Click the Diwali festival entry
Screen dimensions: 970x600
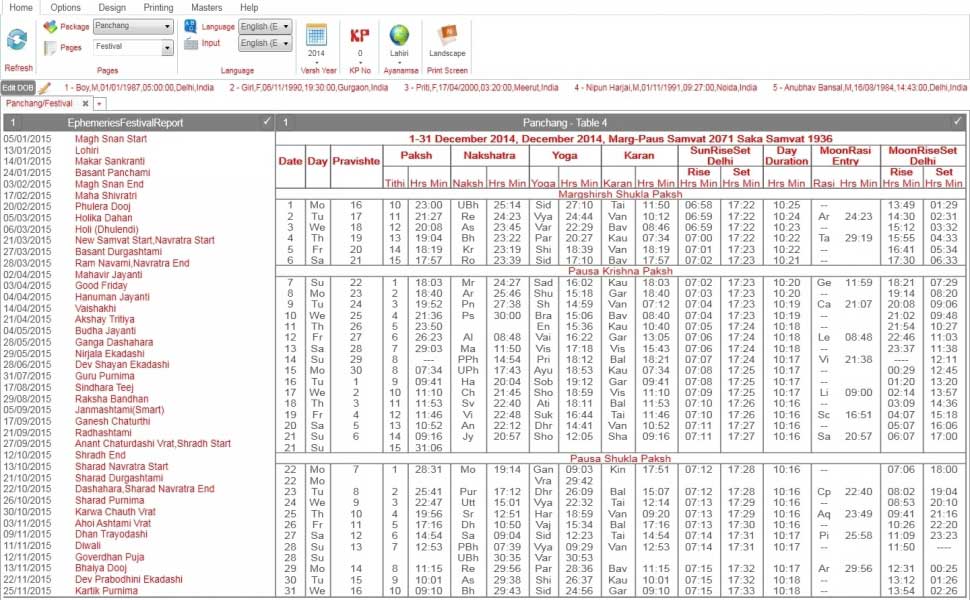tap(87, 546)
